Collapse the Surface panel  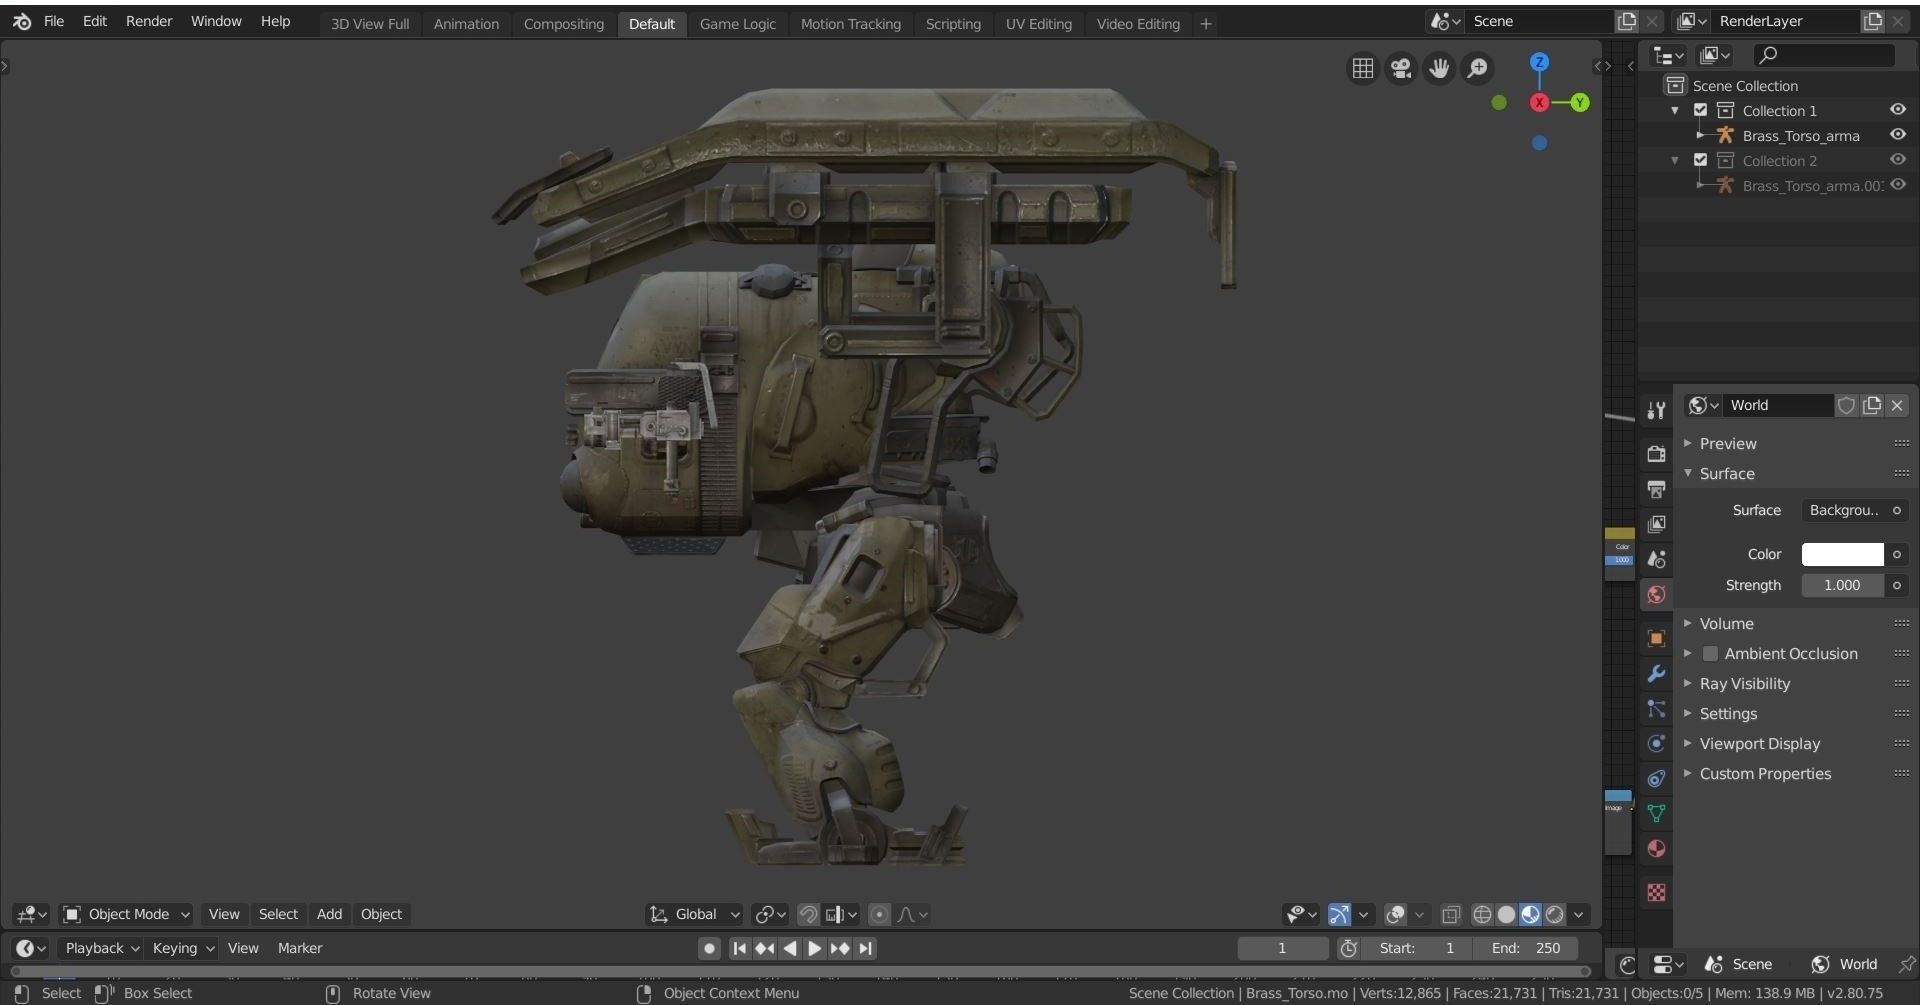tap(1726, 474)
